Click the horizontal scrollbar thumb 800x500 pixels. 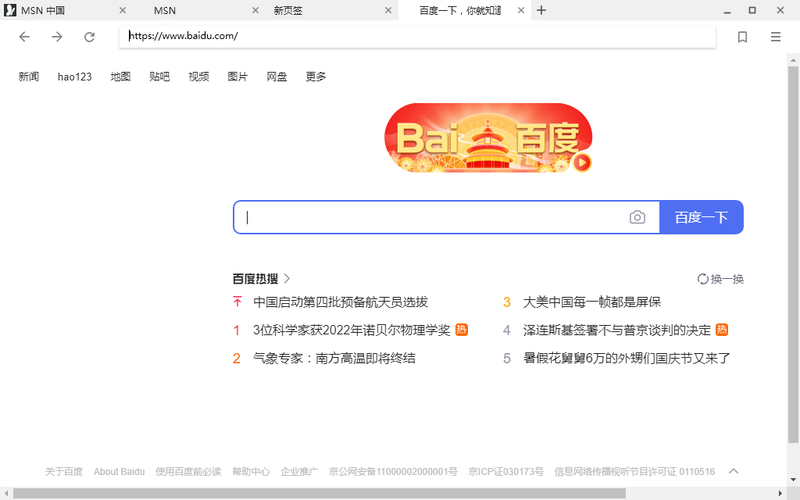click(319, 493)
